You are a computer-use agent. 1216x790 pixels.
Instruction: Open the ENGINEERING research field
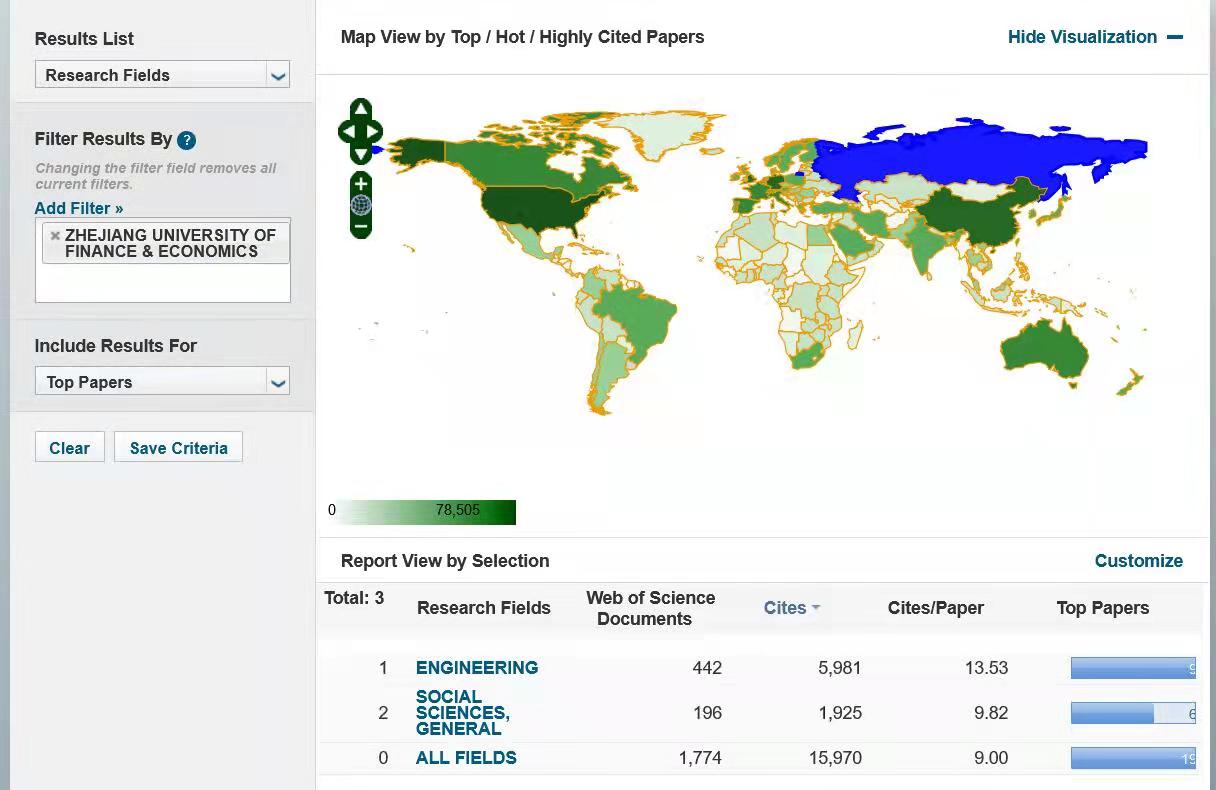coord(477,668)
